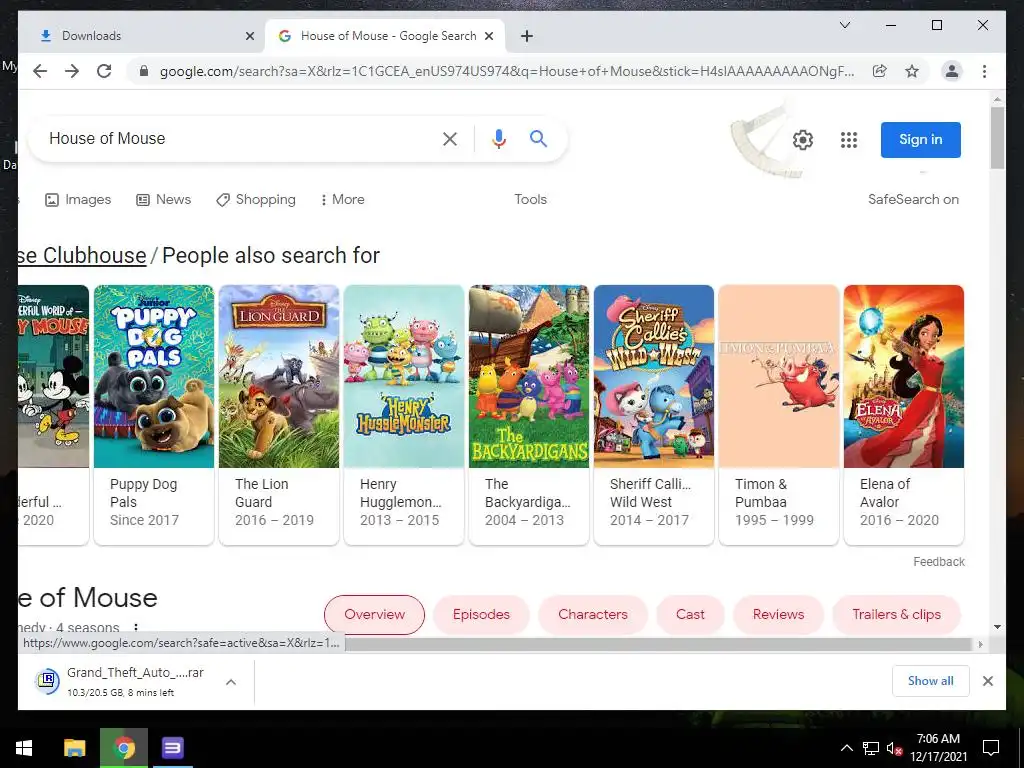Go forward with the arrow button
Image resolution: width=1024 pixels, height=768 pixels.
[72, 71]
